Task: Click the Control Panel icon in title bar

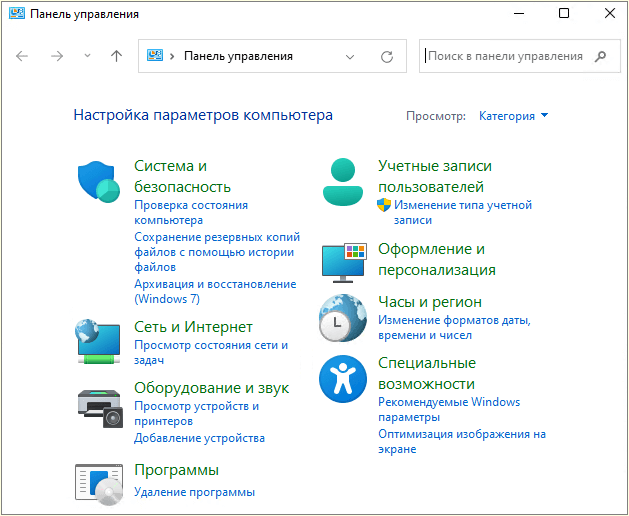Action: tap(17, 14)
